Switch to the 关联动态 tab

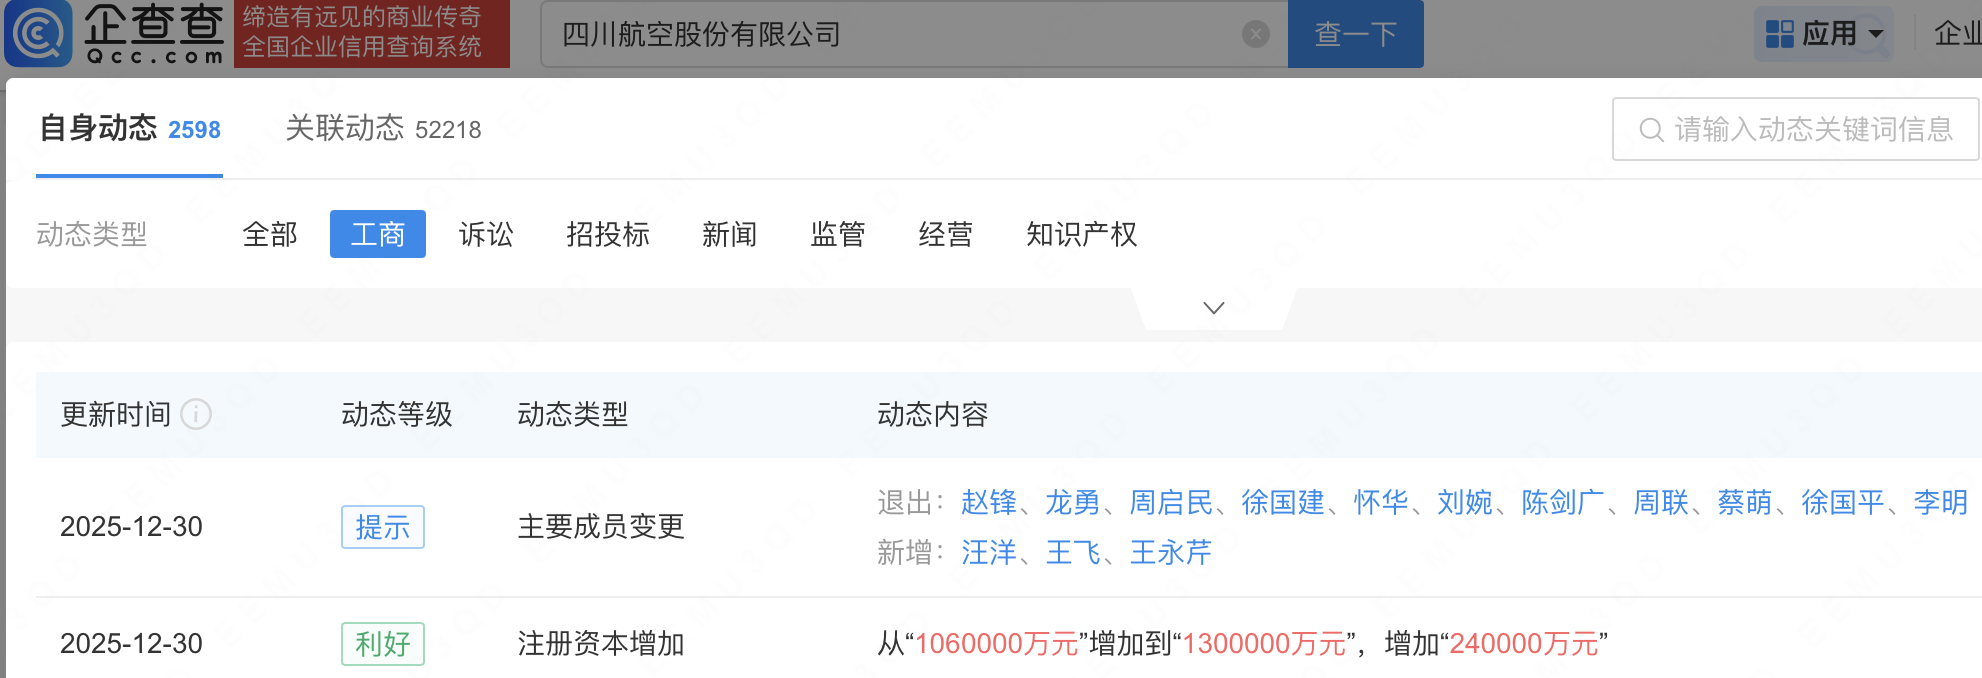click(x=383, y=129)
